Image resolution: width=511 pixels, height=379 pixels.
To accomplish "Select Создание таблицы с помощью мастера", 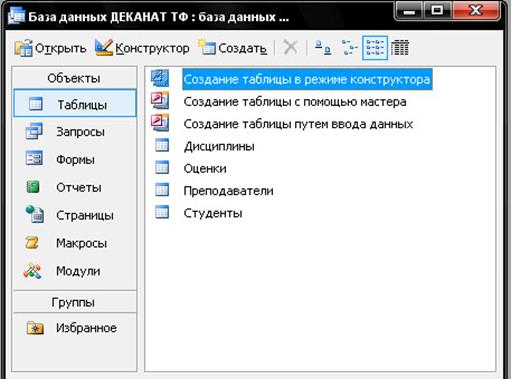I will (x=295, y=102).
